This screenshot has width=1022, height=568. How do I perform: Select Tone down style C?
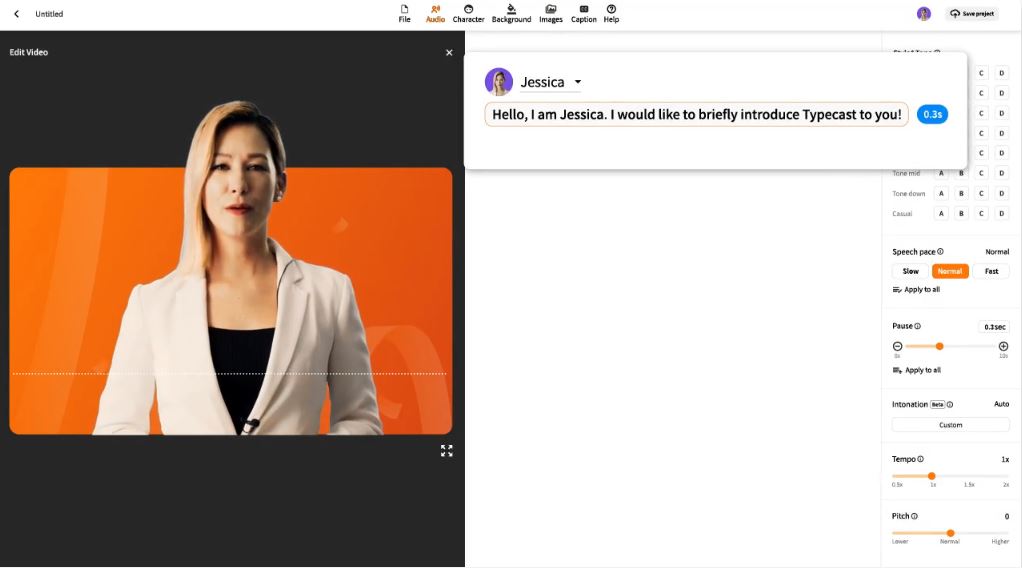982,194
